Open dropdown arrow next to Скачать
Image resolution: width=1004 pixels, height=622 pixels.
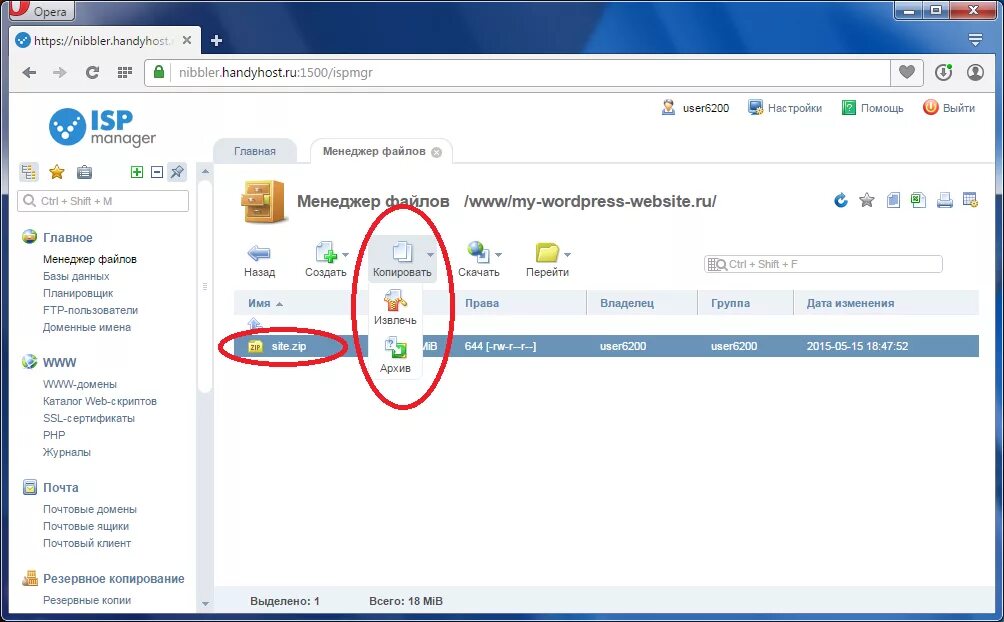(498, 255)
